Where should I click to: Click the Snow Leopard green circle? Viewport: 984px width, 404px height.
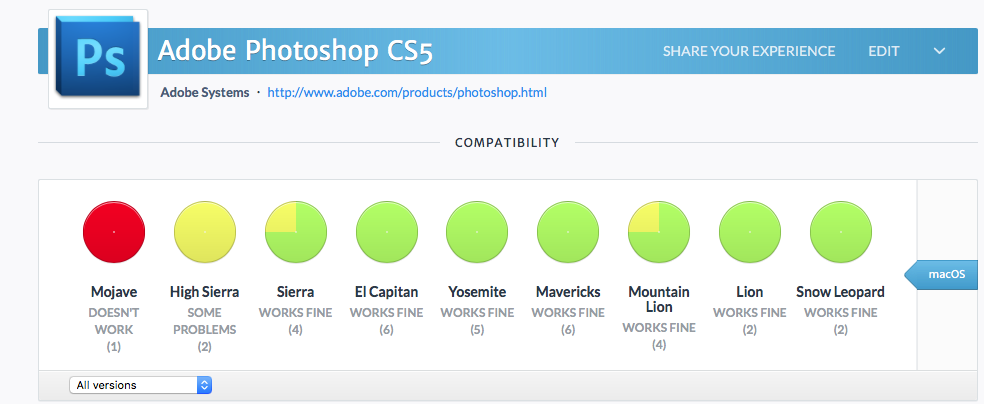tap(840, 231)
